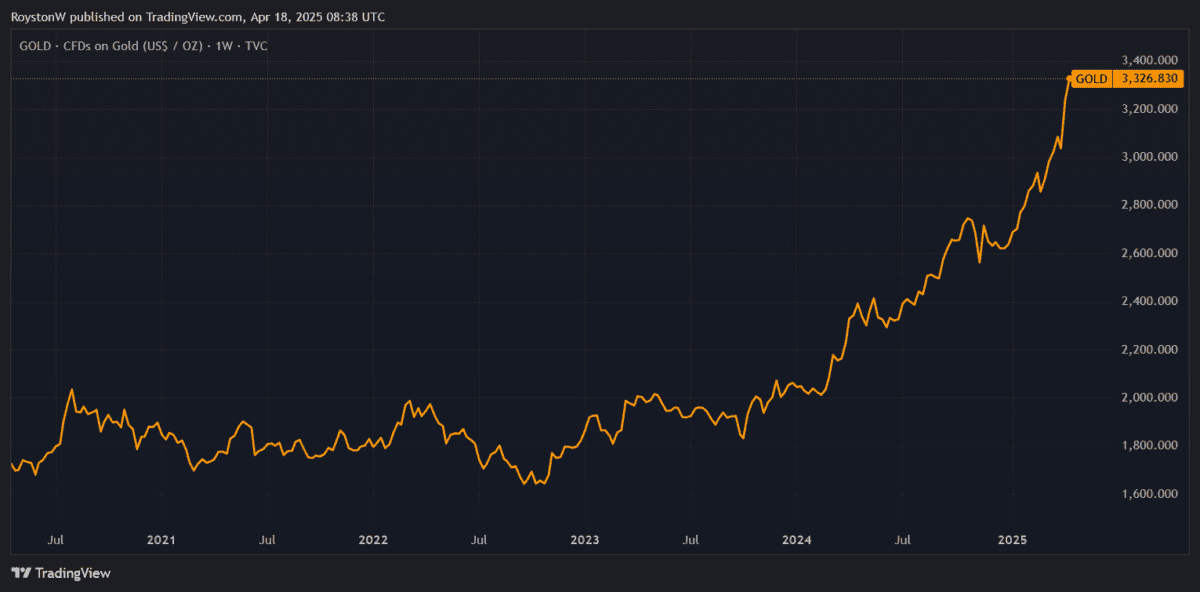The image size is (1200, 592).
Task: Click the 2,600.000 price axis label
Action: (1150, 253)
